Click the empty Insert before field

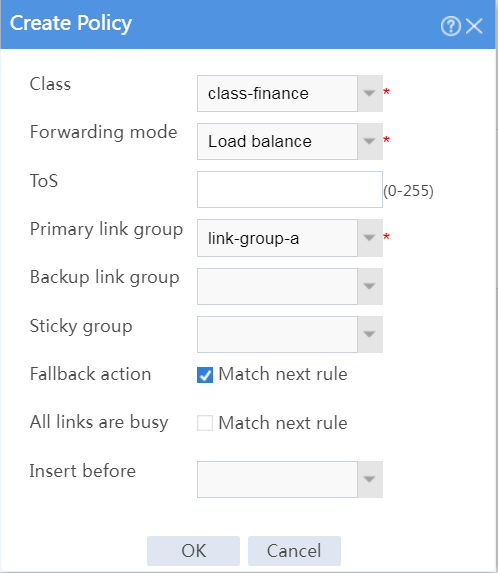[277, 479]
